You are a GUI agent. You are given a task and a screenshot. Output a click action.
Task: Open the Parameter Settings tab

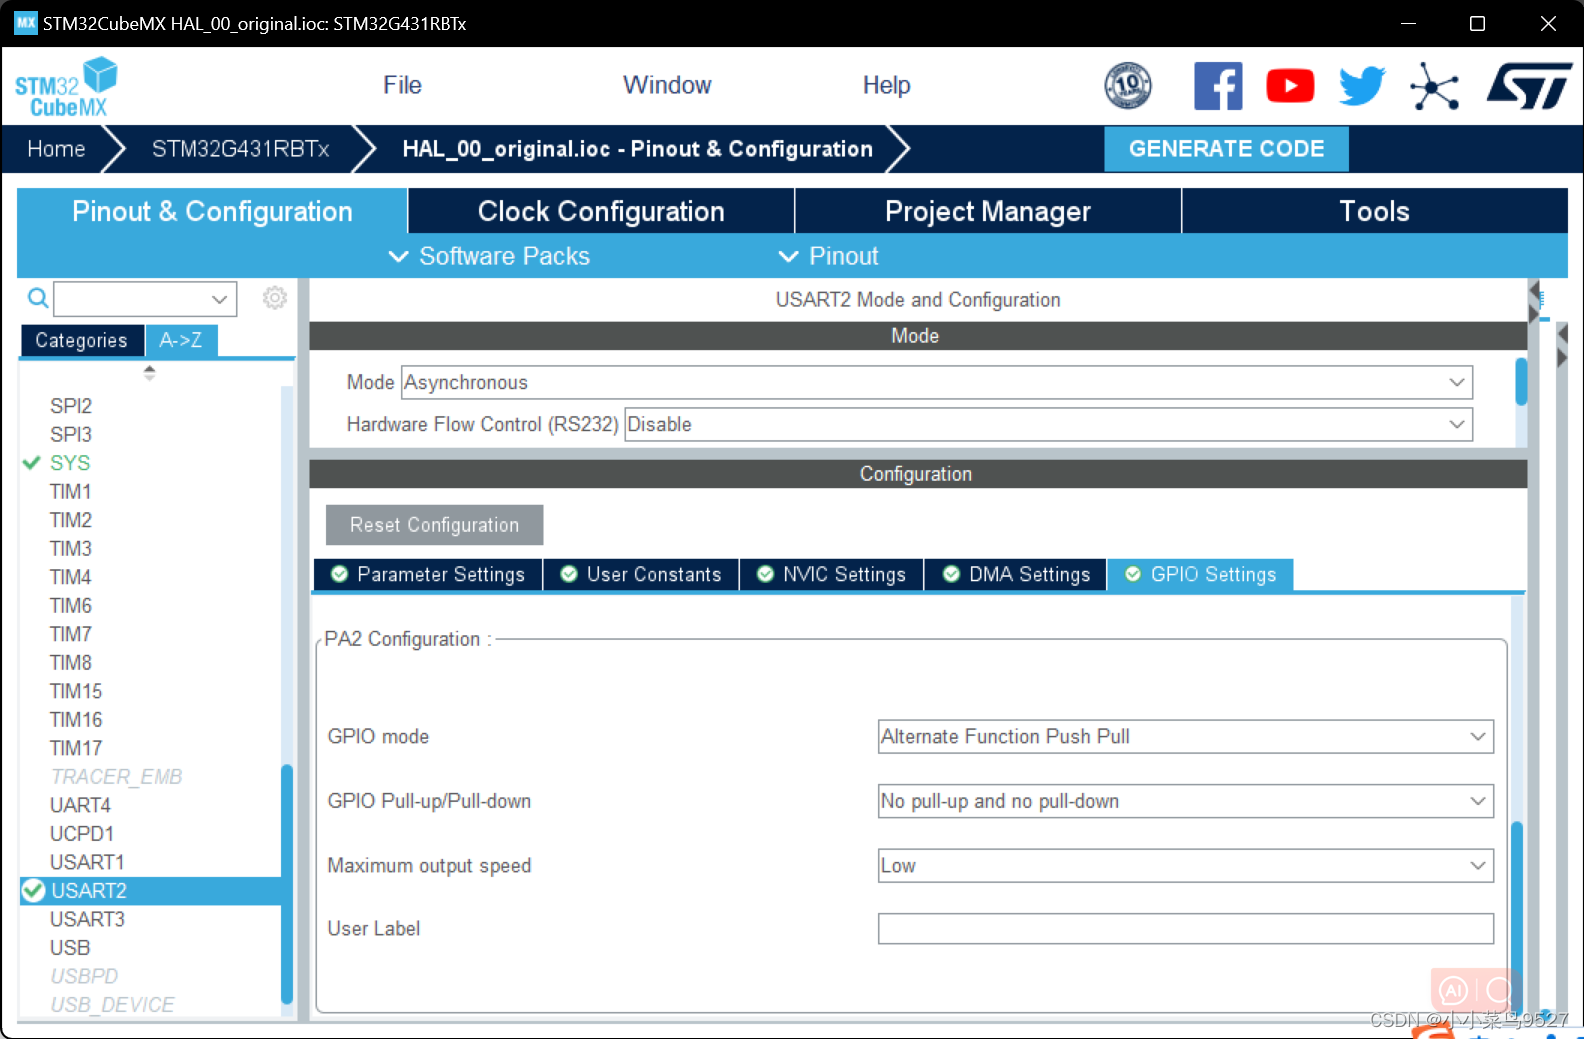(x=428, y=574)
